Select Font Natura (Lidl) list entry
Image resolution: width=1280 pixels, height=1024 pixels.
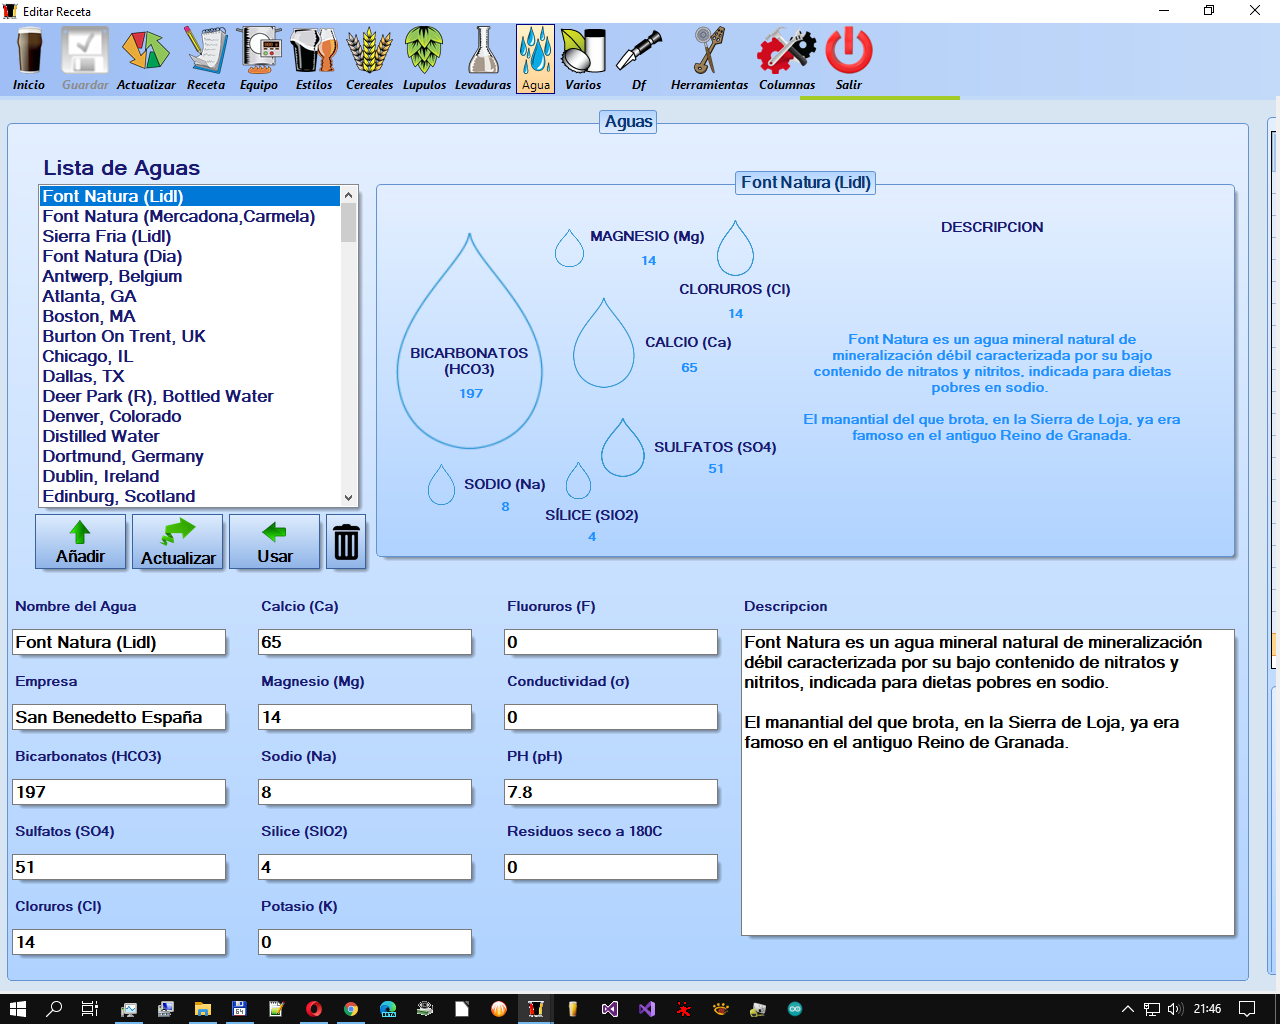[x=190, y=196]
